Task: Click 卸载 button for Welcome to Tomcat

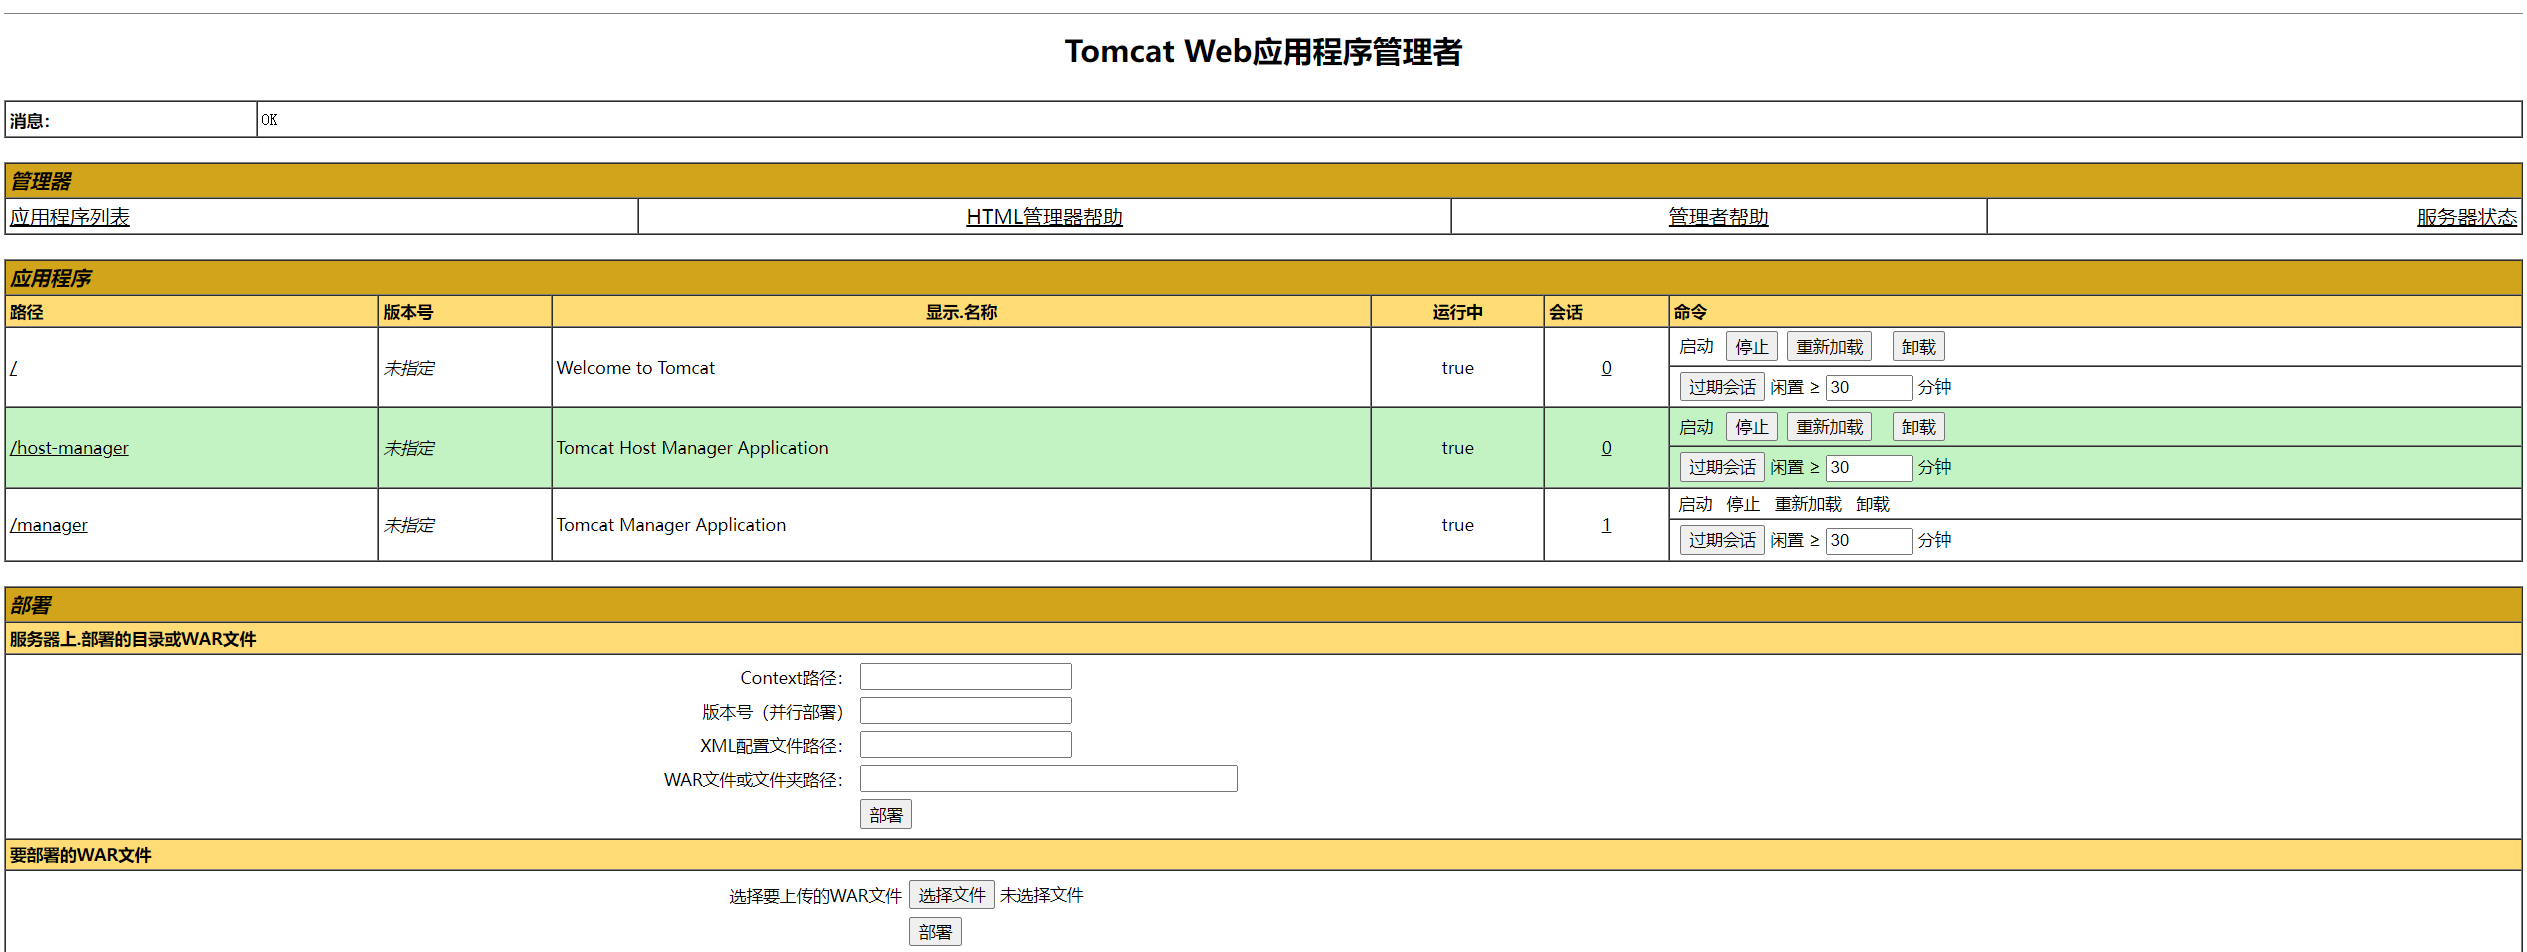Action: [1918, 347]
